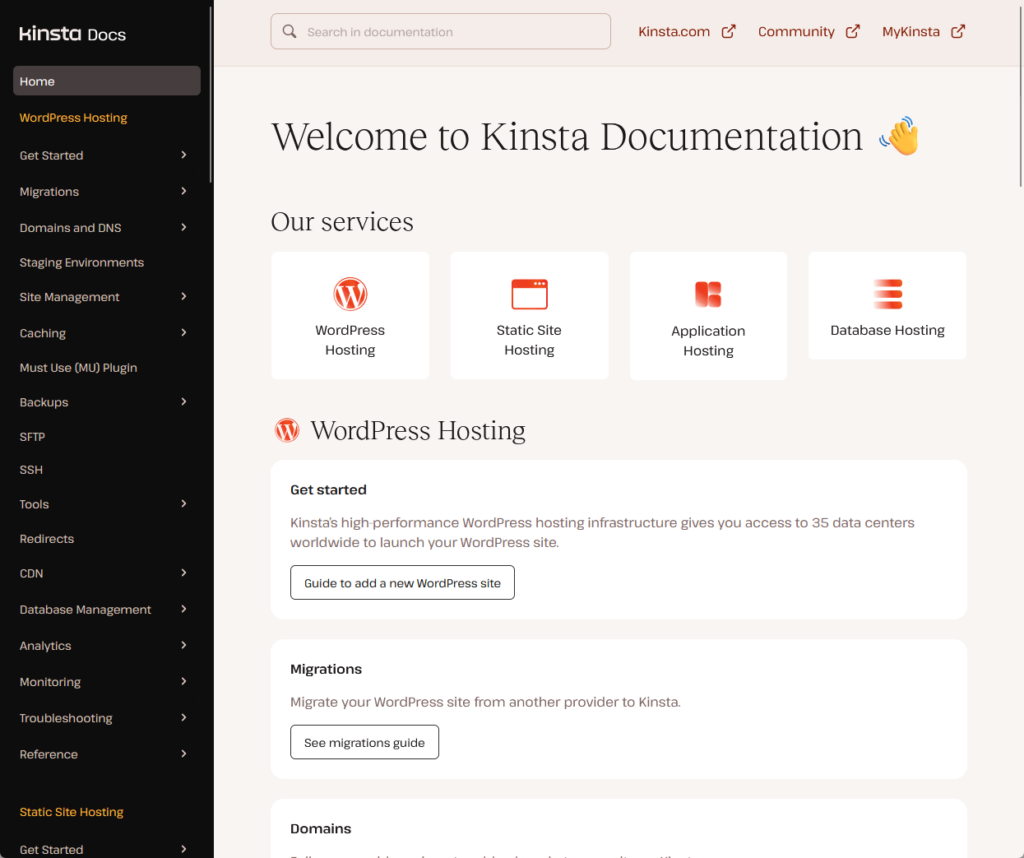Viewport: 1024px width, 858px height.
Task: Expand the Troubleshooting chevron
Action: [x=184, y=718]
